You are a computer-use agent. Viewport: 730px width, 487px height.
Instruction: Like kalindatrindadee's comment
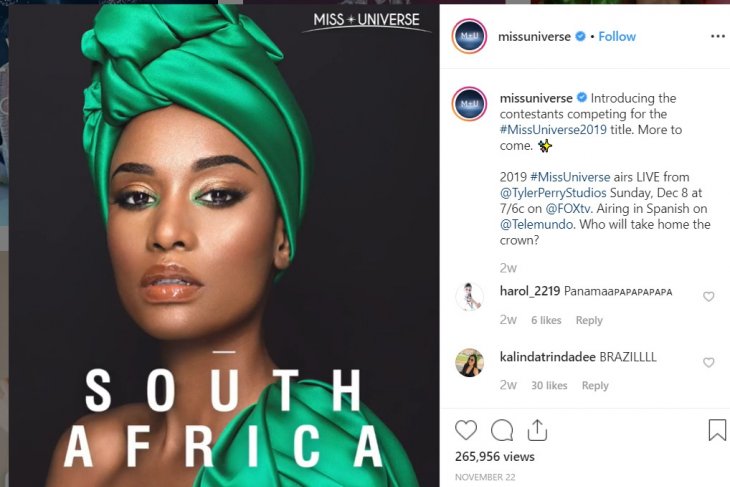pos(709,362)
